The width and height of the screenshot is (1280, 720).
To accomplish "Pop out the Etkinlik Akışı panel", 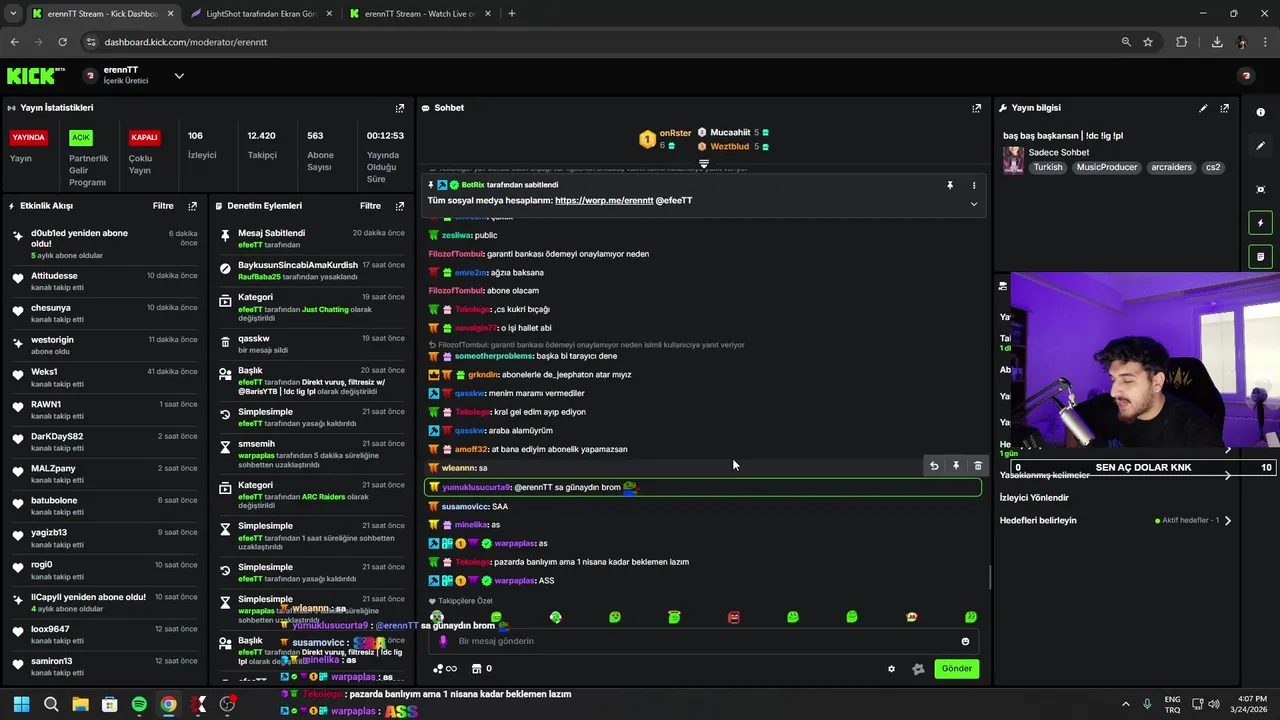I will tap(192, 206).
